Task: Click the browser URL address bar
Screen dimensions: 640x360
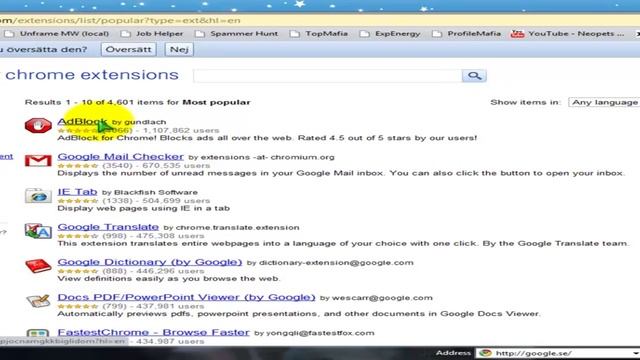Action: pyautogui.click(x=320, y=20)
